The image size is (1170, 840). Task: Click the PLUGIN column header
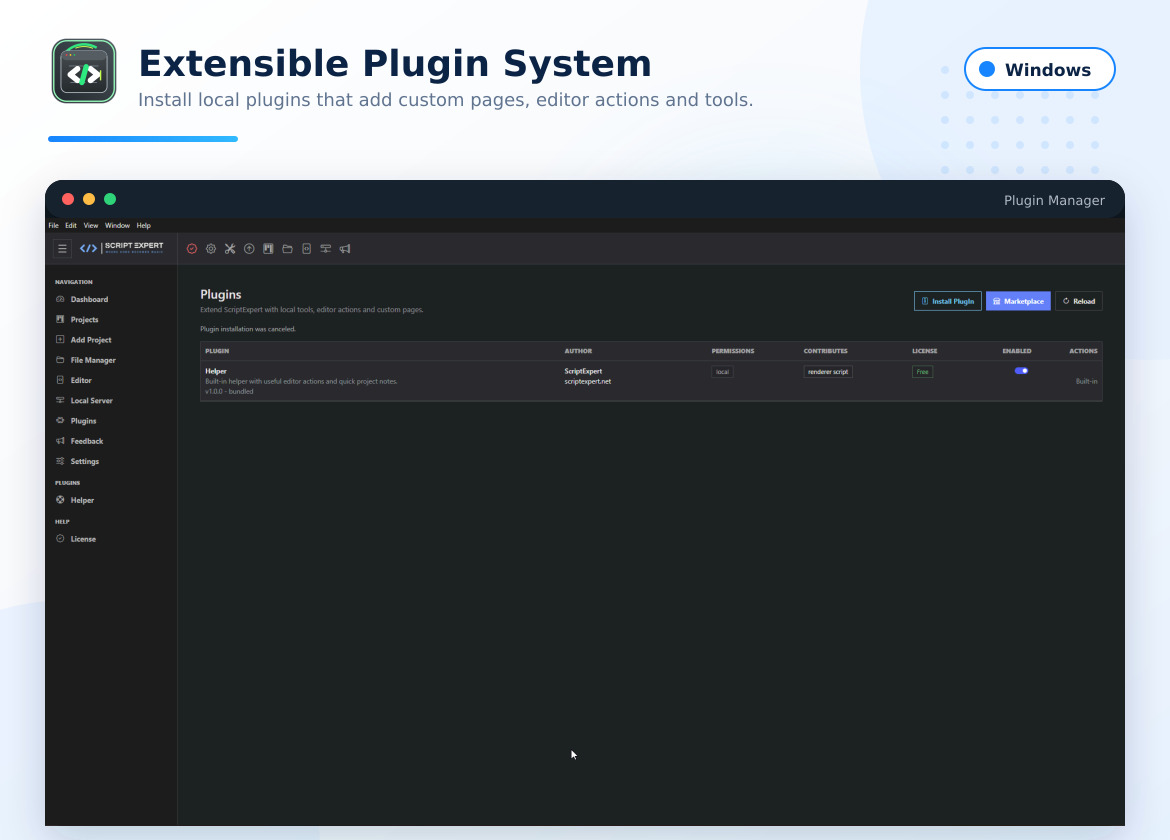tap(217, 351)
